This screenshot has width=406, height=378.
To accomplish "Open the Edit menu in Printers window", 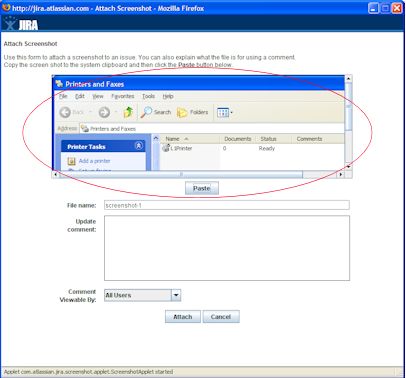I will click(80, 96).
